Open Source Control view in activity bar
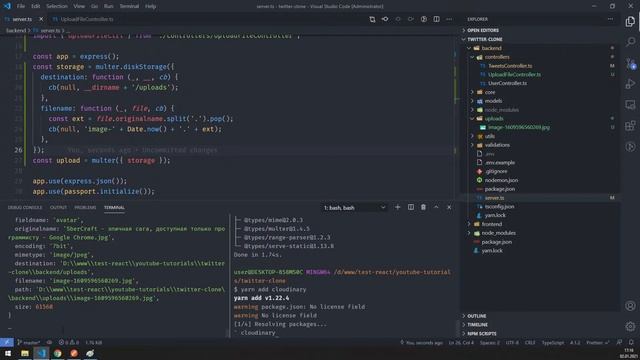Viewport: 640px width, 360px height. 630,63
